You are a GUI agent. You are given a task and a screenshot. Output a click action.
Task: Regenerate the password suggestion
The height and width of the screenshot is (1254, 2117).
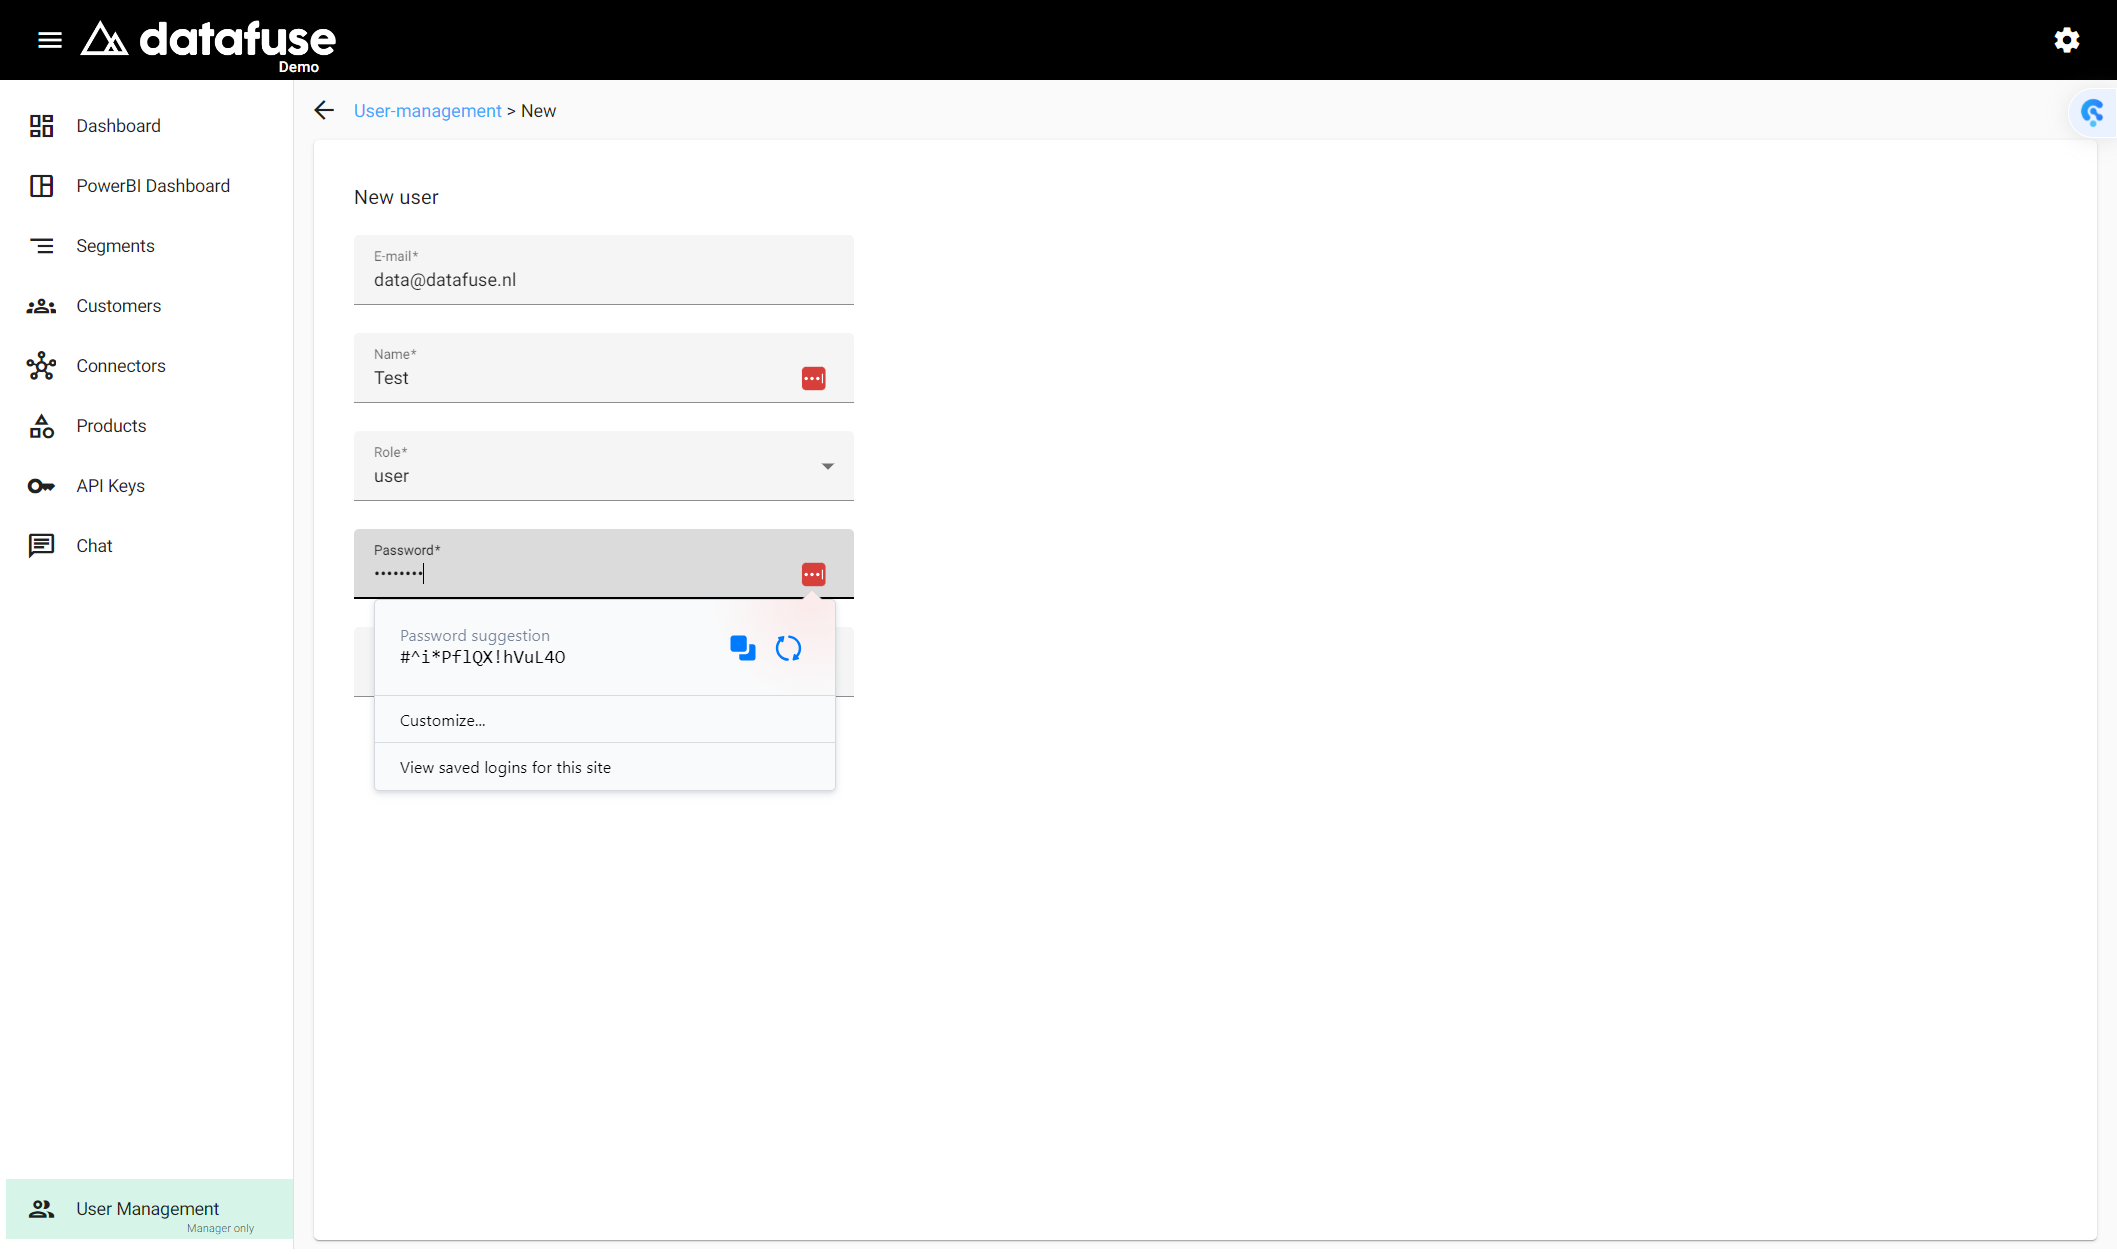tap(788, 648)
